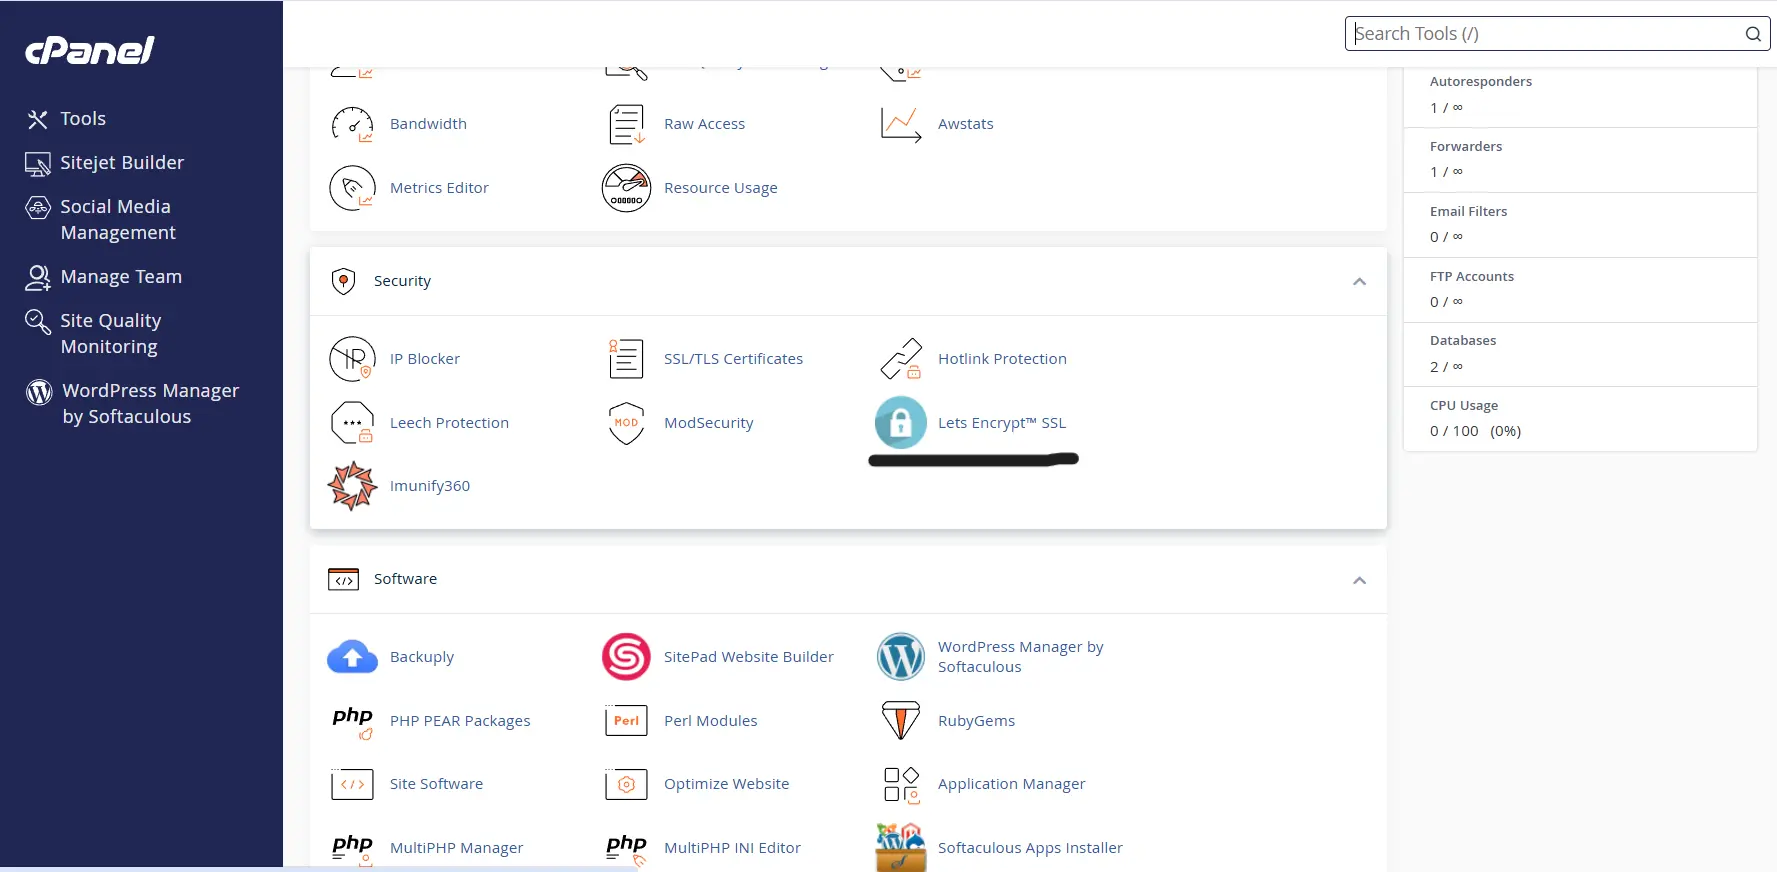
Task: Click the ModSecurity shield icon
Action: [x=627, y=423]
